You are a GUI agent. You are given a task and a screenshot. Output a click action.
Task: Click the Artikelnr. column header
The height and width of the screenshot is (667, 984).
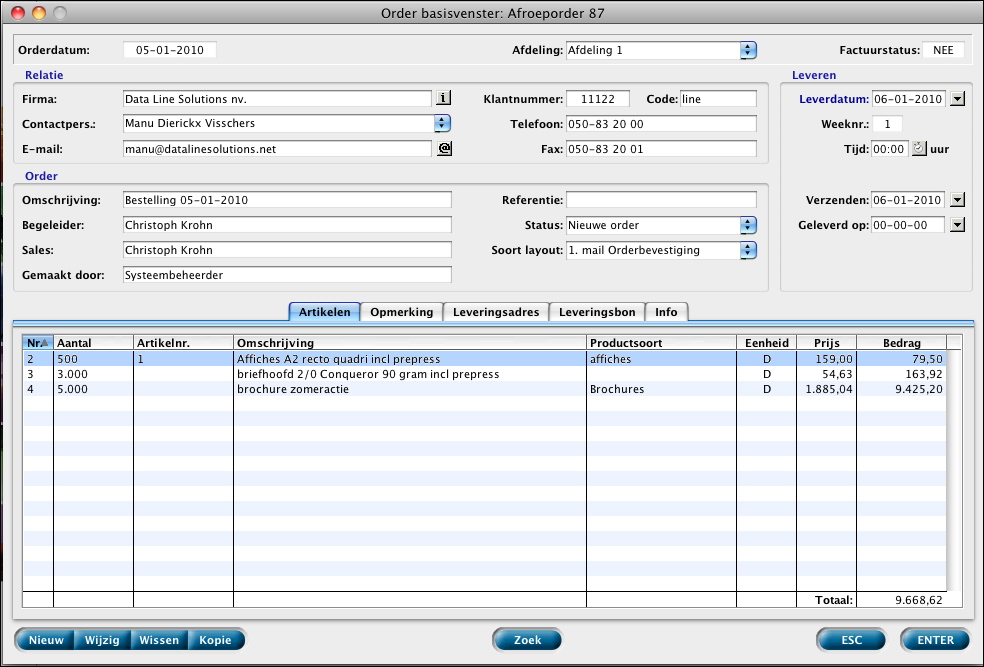pos(183,343)
